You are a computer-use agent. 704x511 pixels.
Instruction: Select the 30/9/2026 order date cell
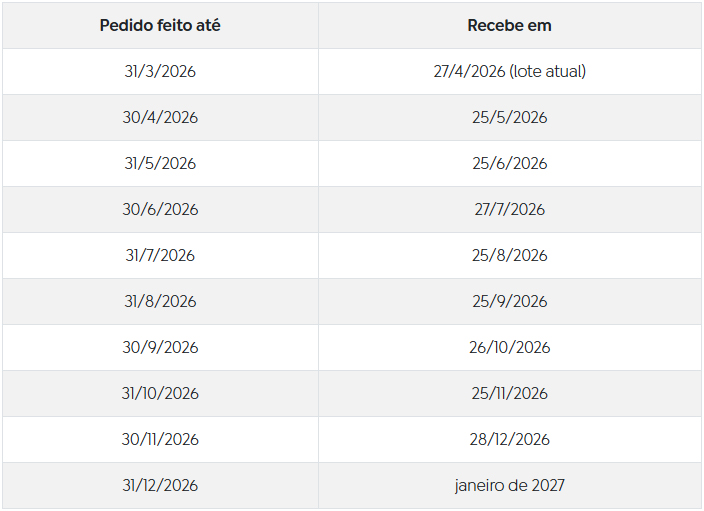click(x=160, y=348)
